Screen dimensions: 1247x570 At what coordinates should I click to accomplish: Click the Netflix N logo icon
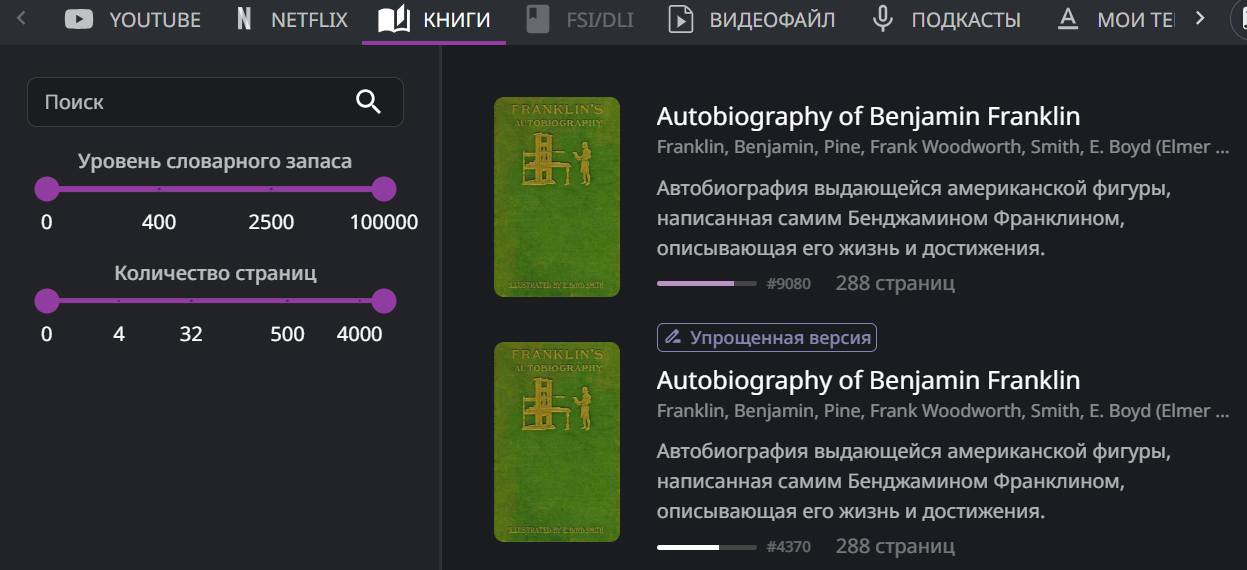pos(244,19)
